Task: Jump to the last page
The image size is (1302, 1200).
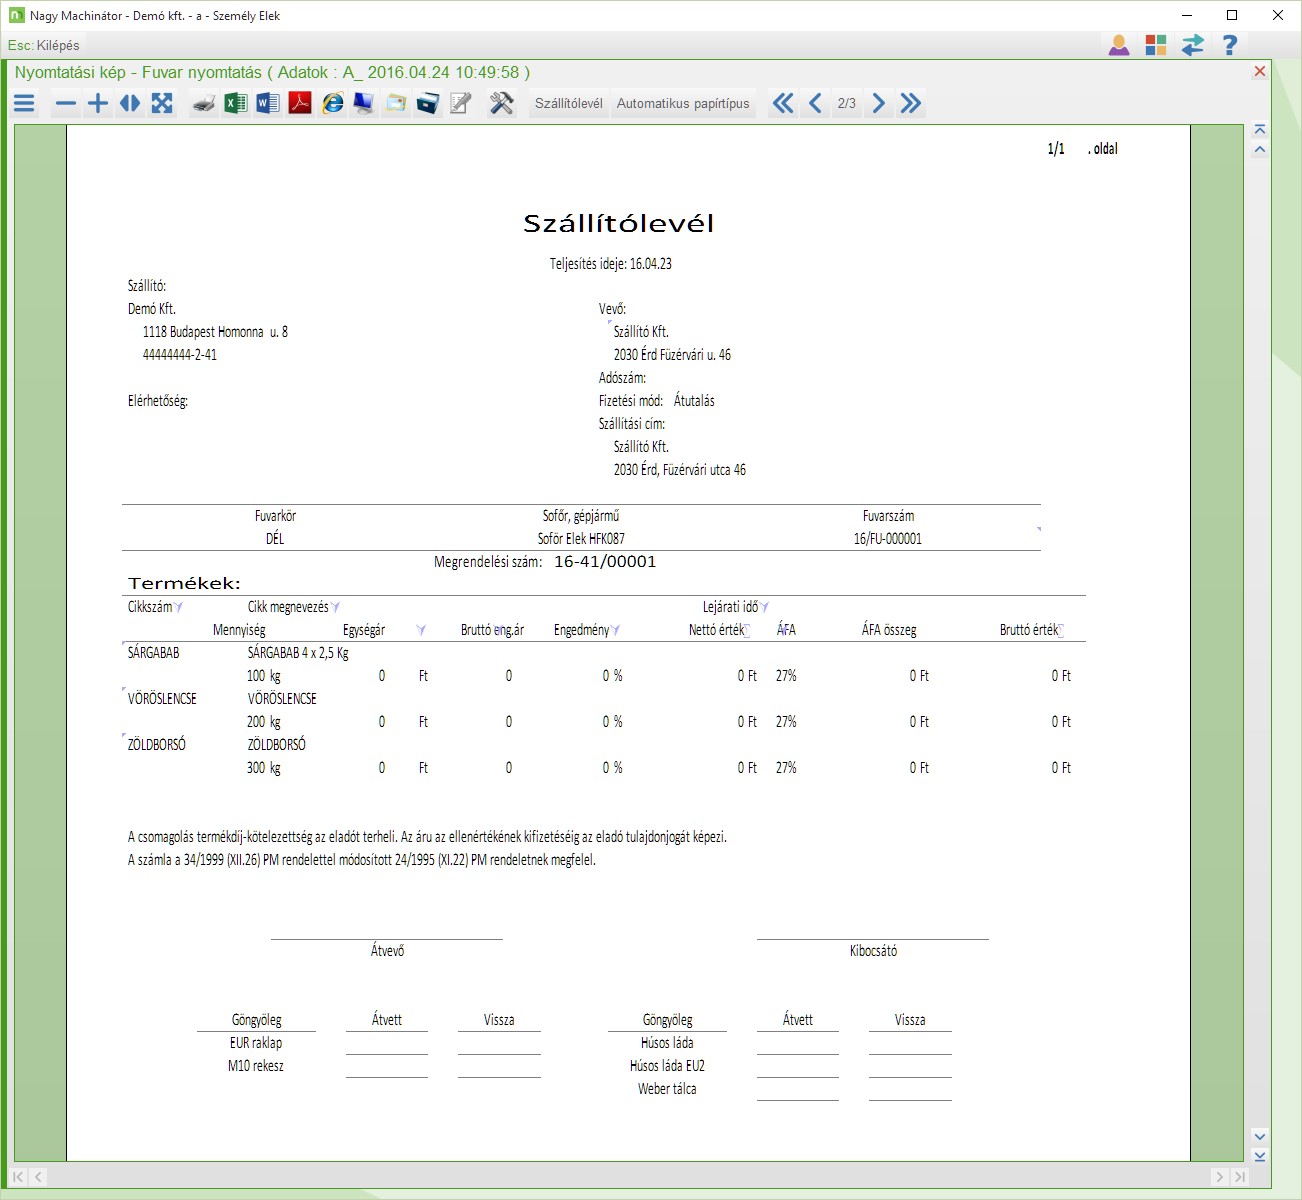Action: (910, 103)
